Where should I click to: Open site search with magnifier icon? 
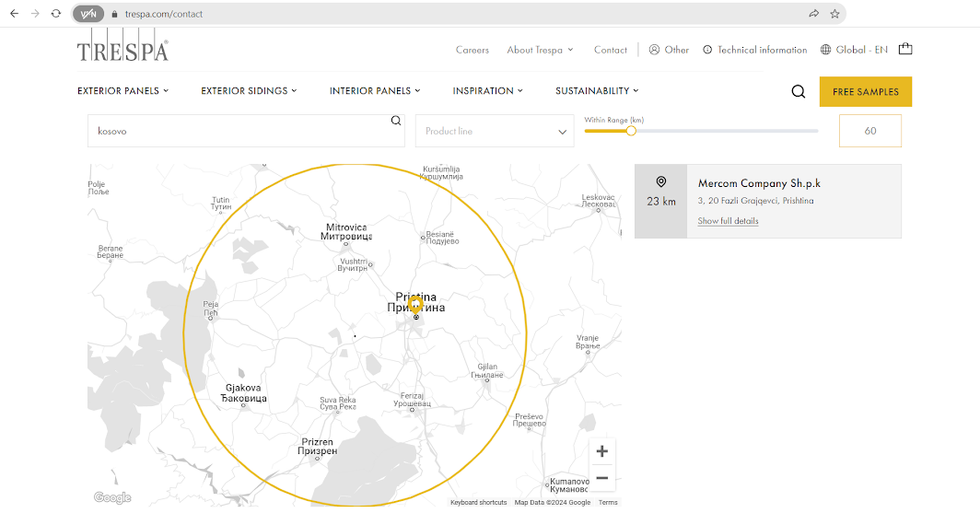[798, 92]
